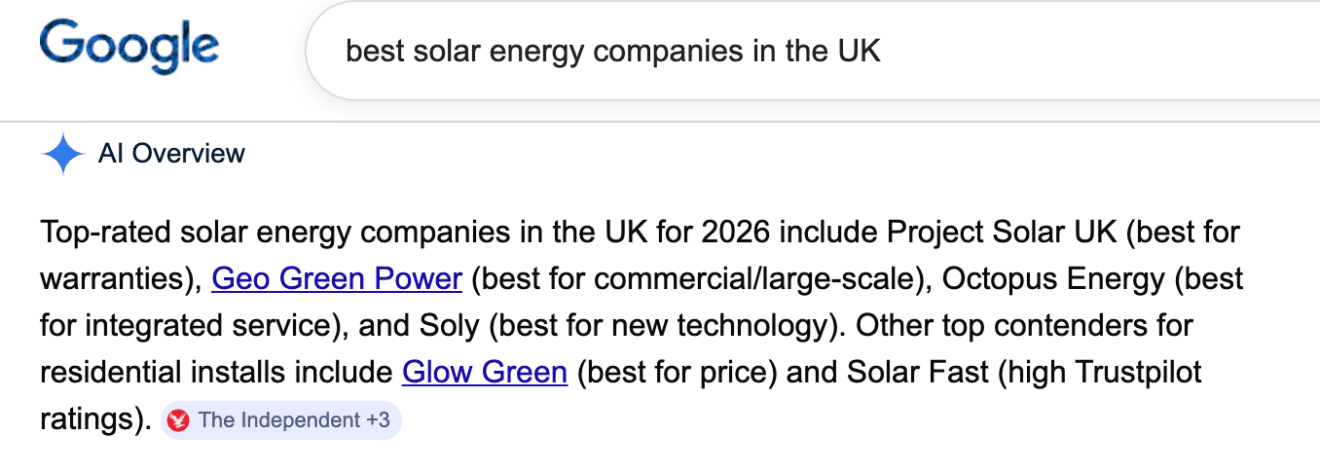The height and width of the screenshot is (471, 1320).
Task: Click the year 2026 in overview
Action: (x=732, y=233)
